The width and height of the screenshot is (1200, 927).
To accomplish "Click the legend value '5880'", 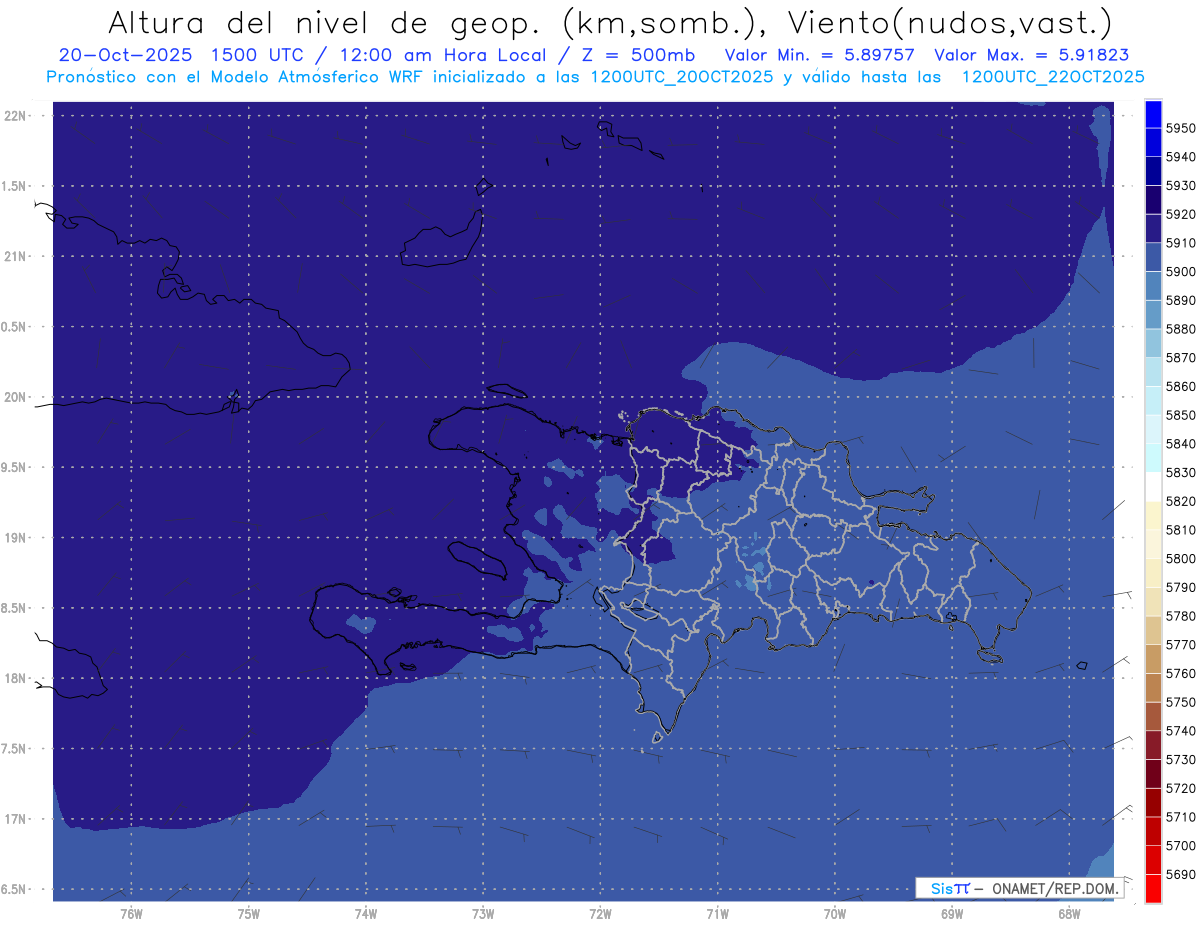I will [x=1180, y=329].
